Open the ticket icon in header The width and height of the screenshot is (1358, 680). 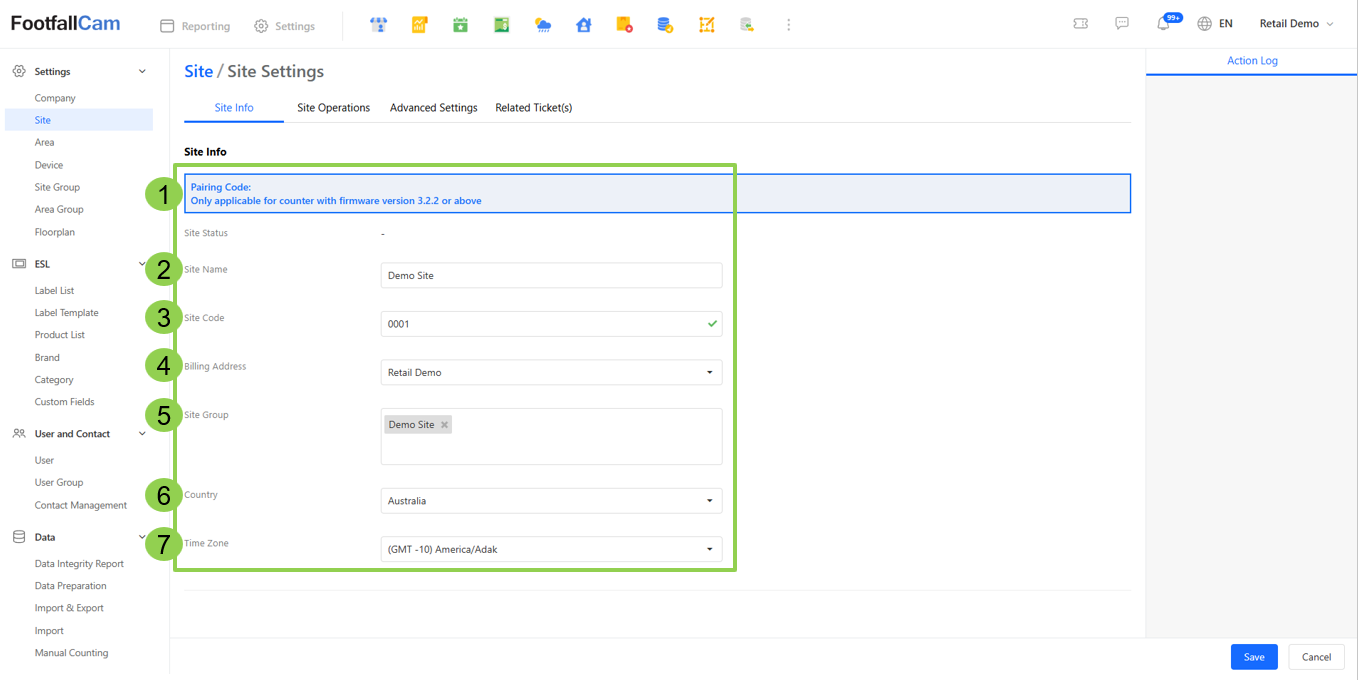(x=1080, y=24)
